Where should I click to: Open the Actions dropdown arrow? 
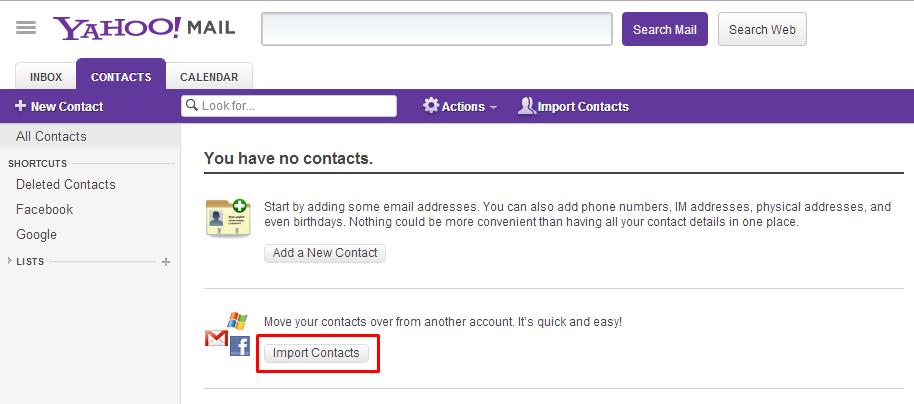(x=493, y=107)
